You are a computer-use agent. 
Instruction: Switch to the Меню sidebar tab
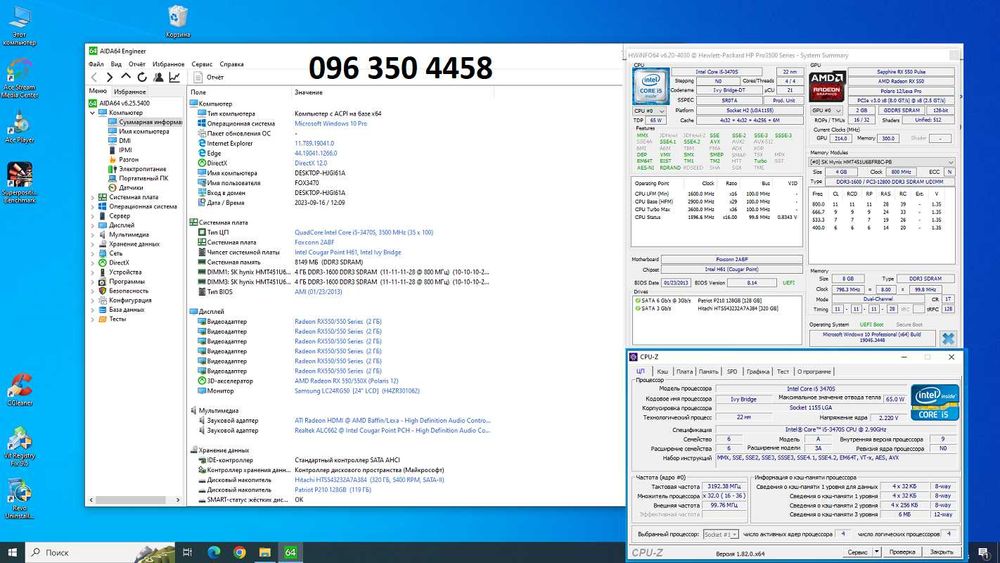[98, 91]
